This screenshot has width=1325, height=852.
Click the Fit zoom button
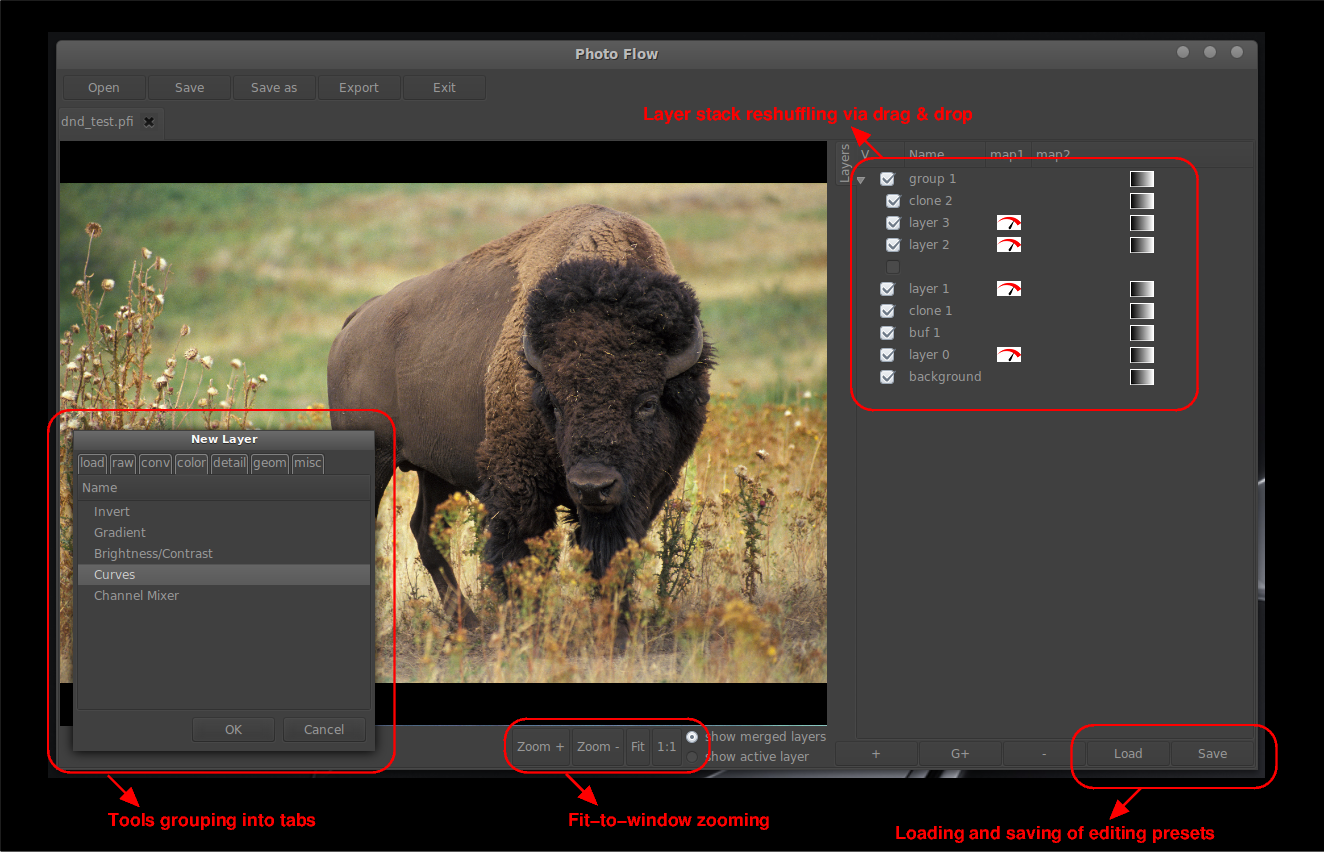[x=638, y=747]
